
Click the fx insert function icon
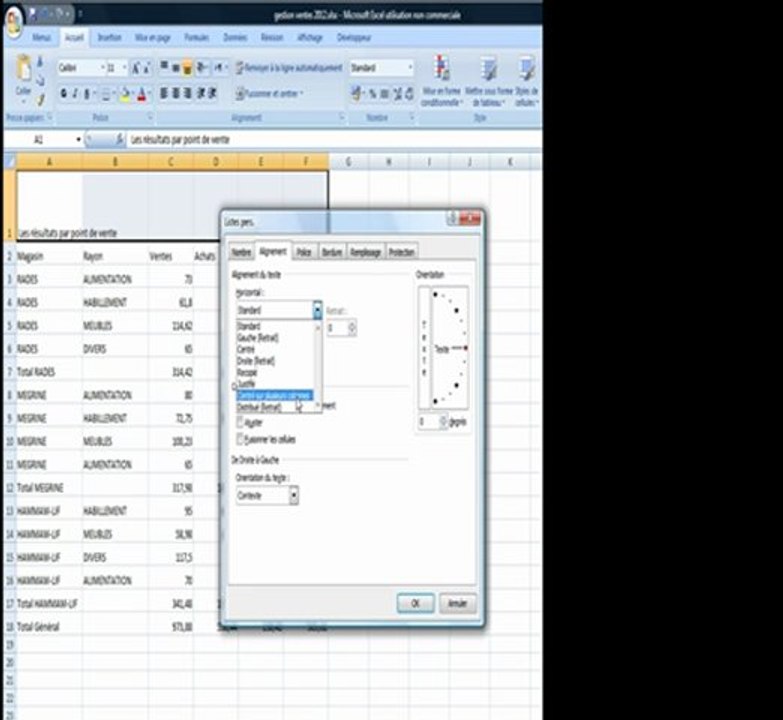pos(119,140)
